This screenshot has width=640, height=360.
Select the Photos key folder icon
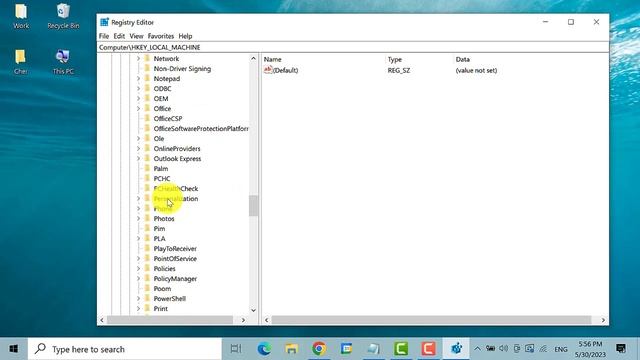pyautogui.click(x=147, y=218)
